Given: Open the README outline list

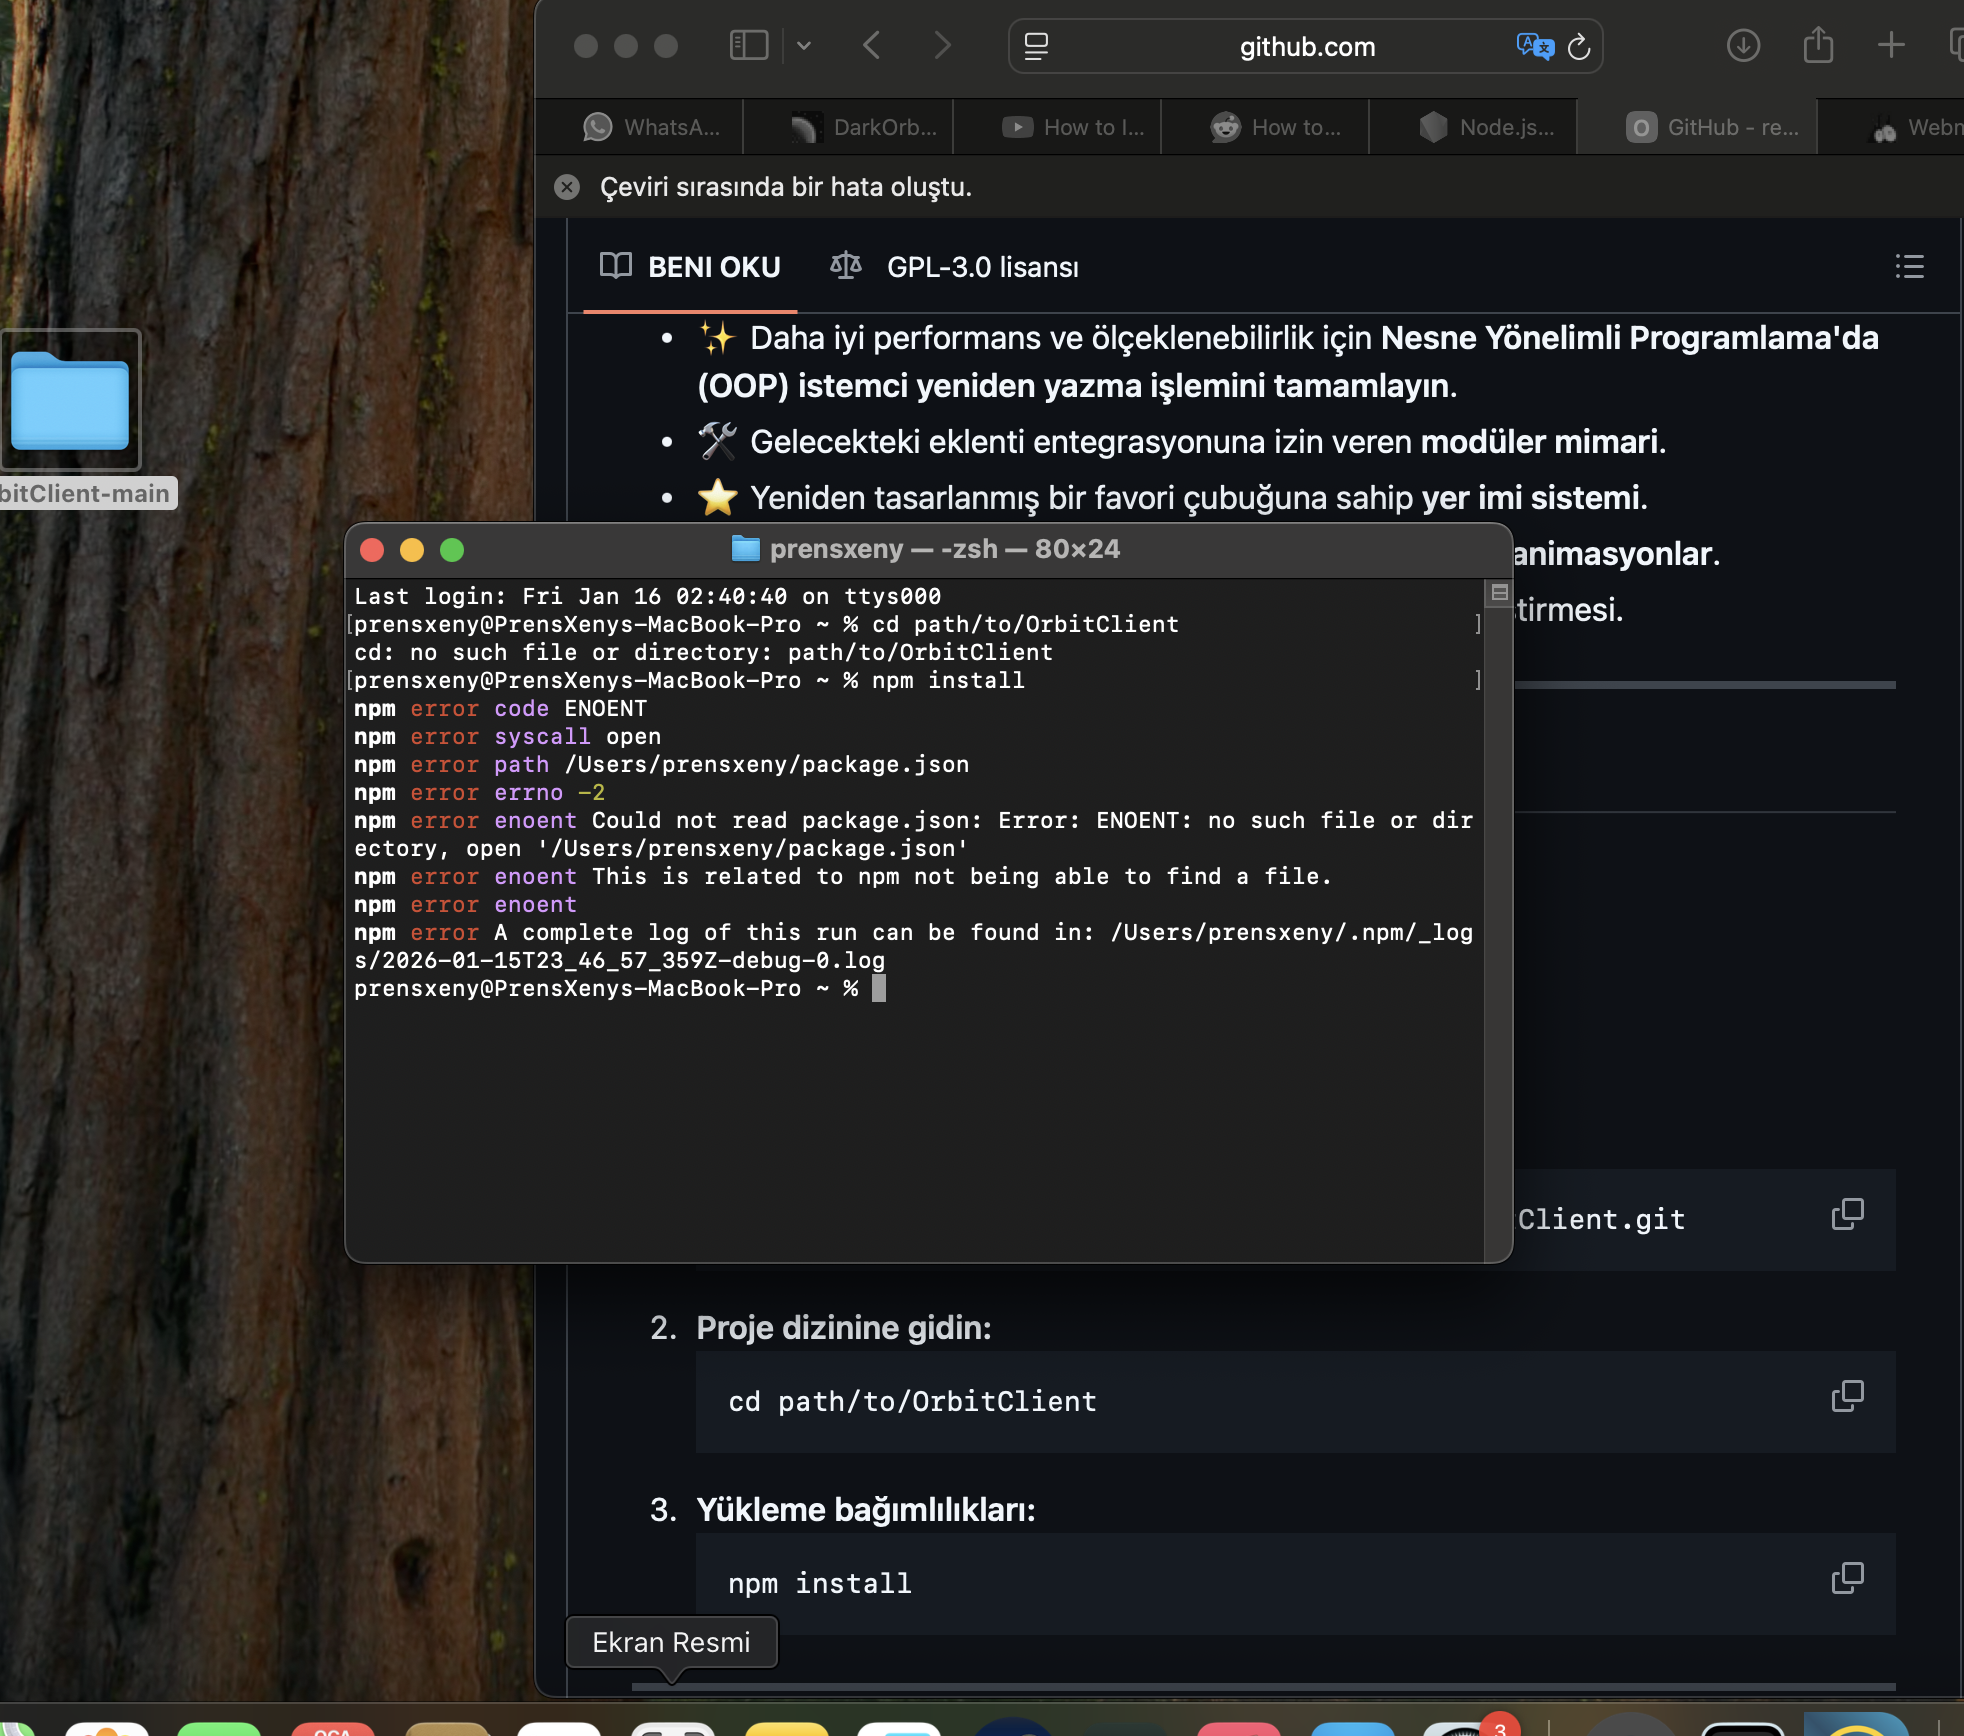Looking at the screenshot, I should (1909, 266).
